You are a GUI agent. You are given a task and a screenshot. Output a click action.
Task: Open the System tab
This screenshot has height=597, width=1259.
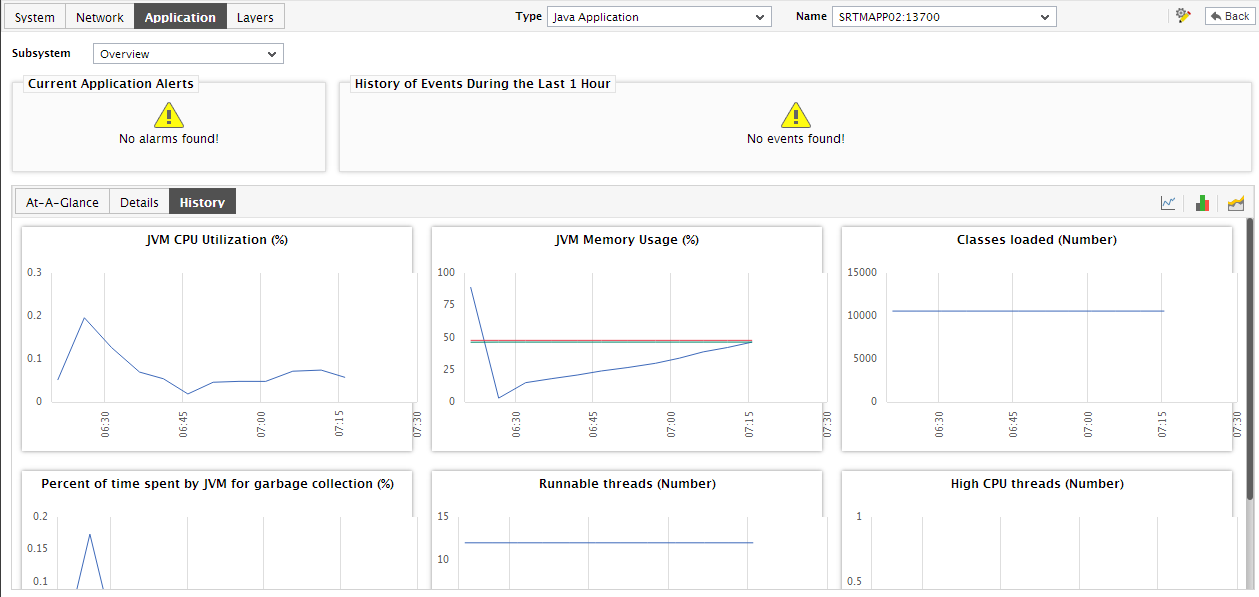35,17
